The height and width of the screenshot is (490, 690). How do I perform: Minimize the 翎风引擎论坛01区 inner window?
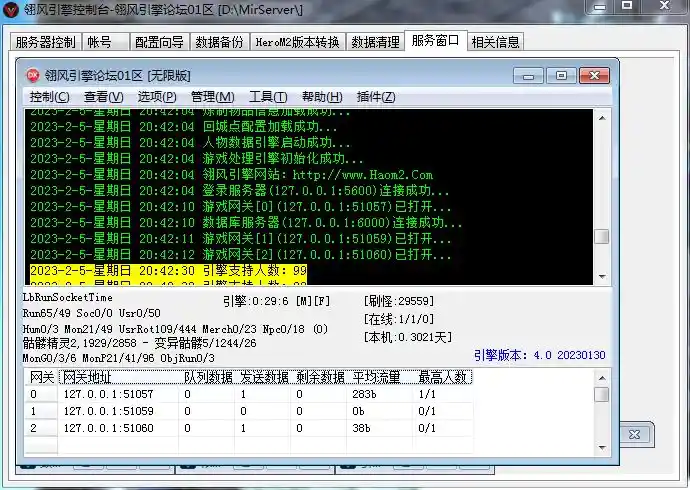click(528, 76)
